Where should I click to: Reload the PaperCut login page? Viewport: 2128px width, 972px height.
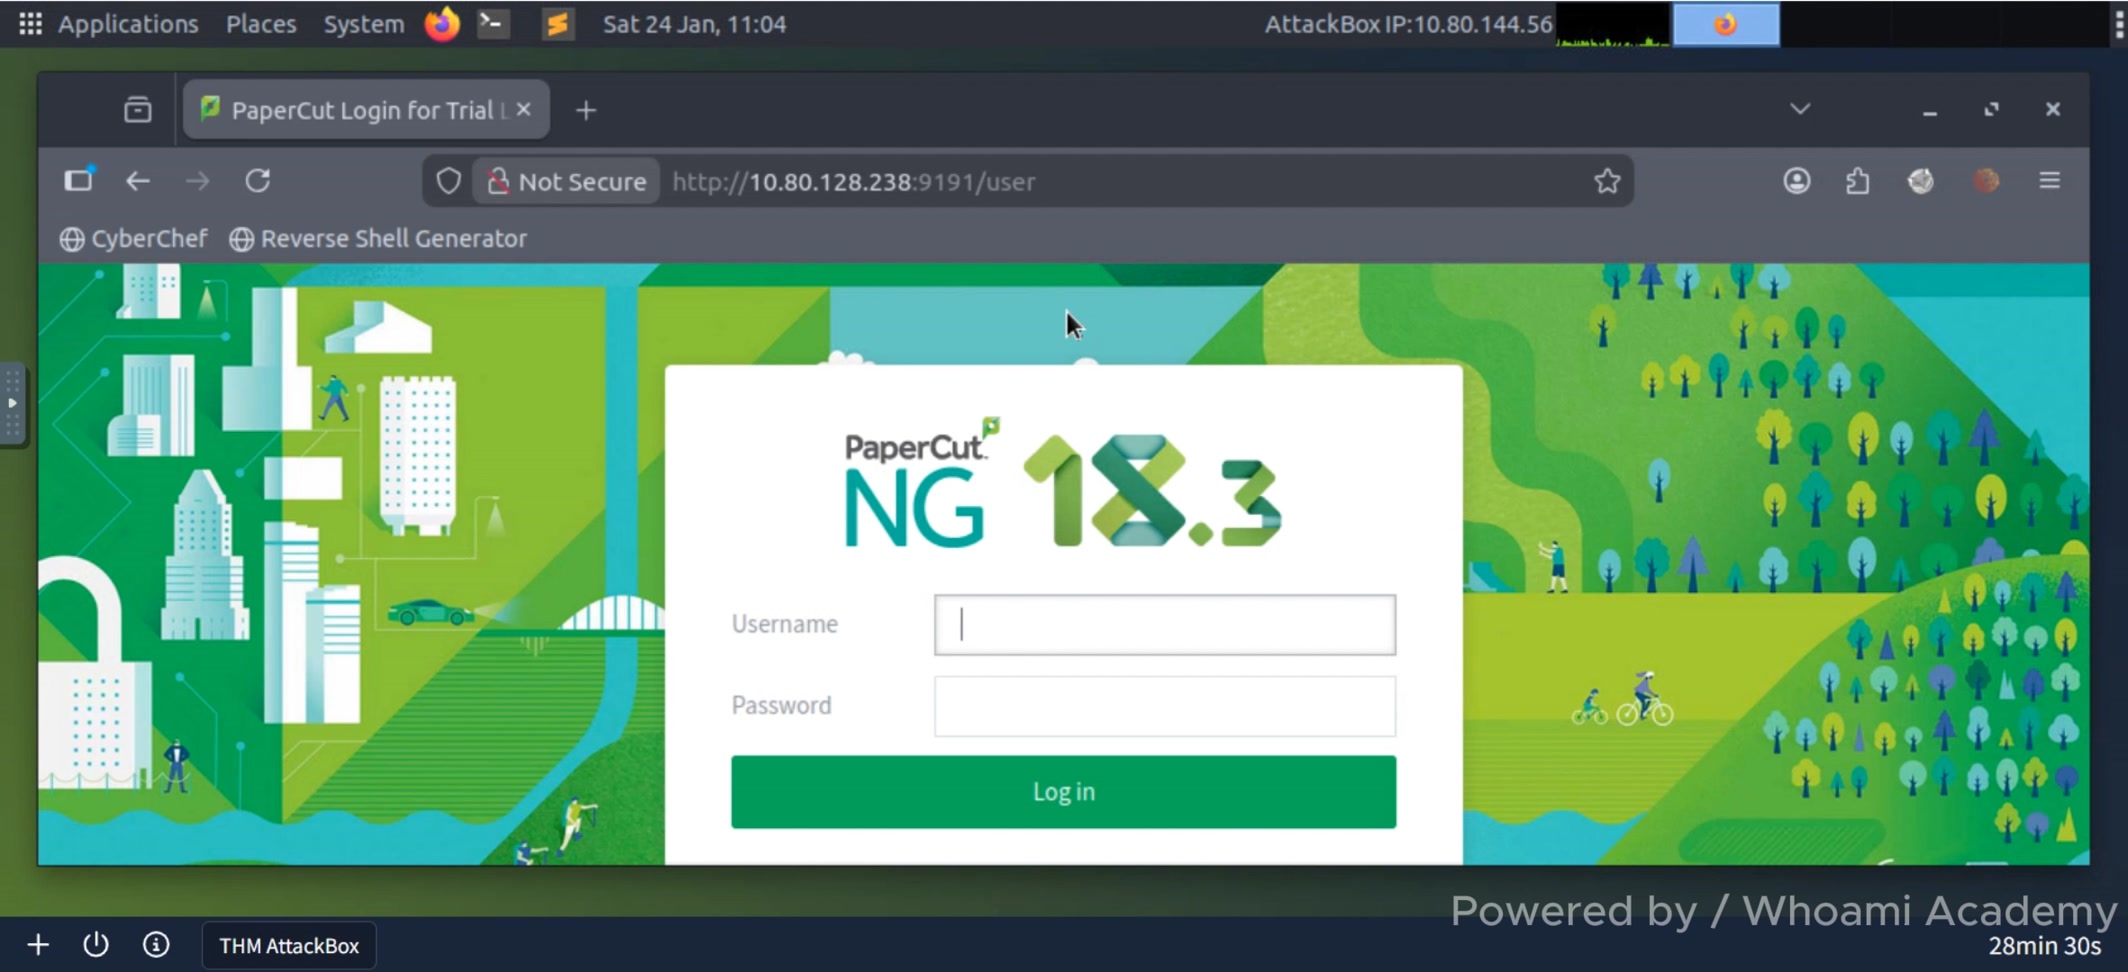tap(258, 181)
